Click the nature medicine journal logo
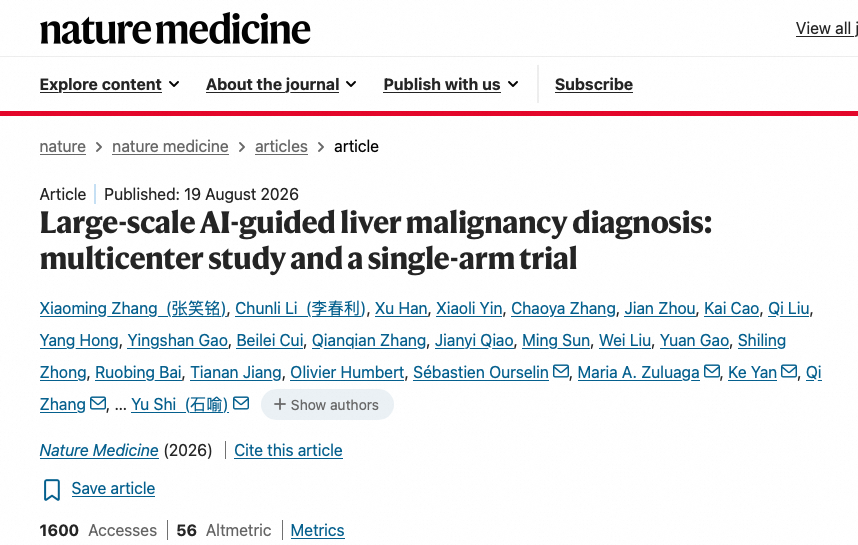The image size is (858, 545). point(175,30)
